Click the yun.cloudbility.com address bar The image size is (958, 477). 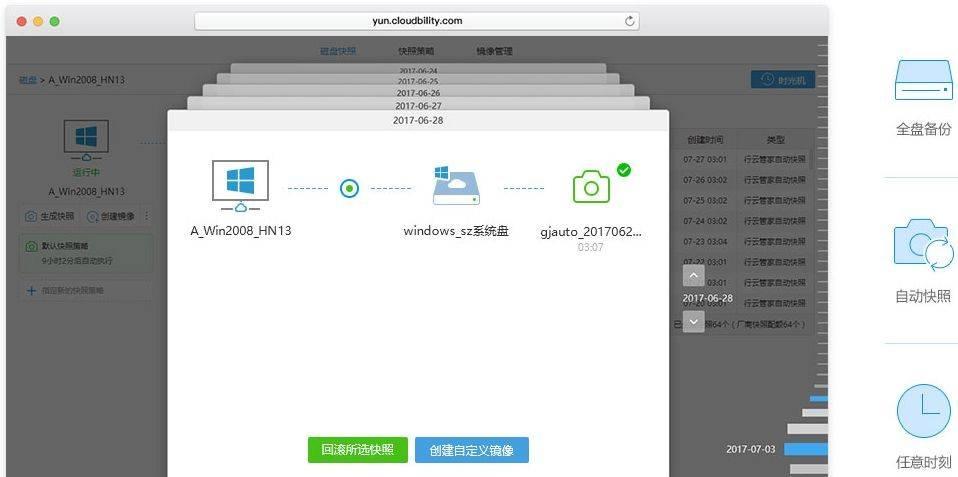pos(417,21)
